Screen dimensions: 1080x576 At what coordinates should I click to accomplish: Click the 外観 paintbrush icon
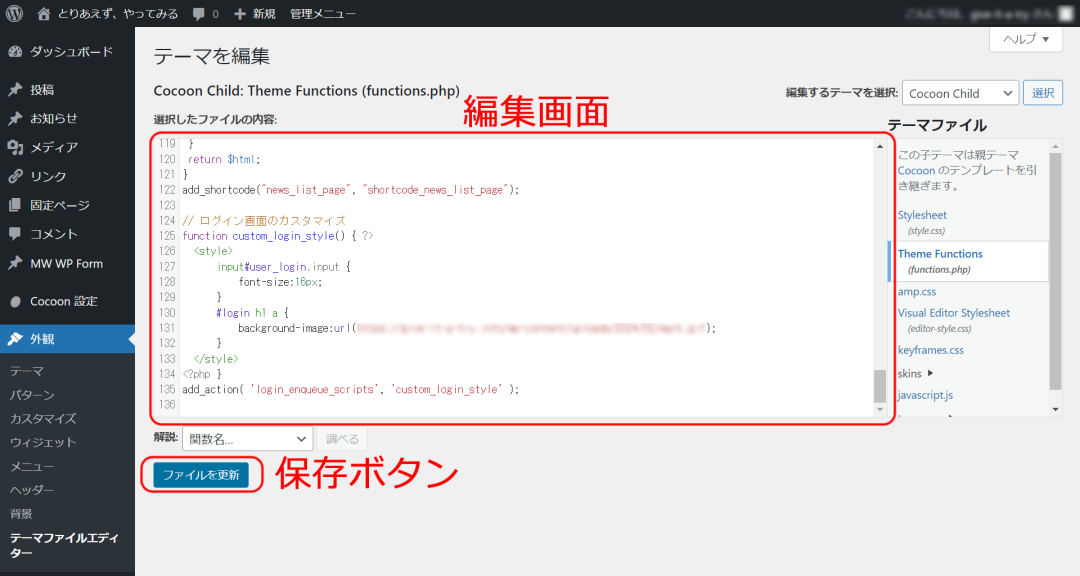(x=15, y=339)
